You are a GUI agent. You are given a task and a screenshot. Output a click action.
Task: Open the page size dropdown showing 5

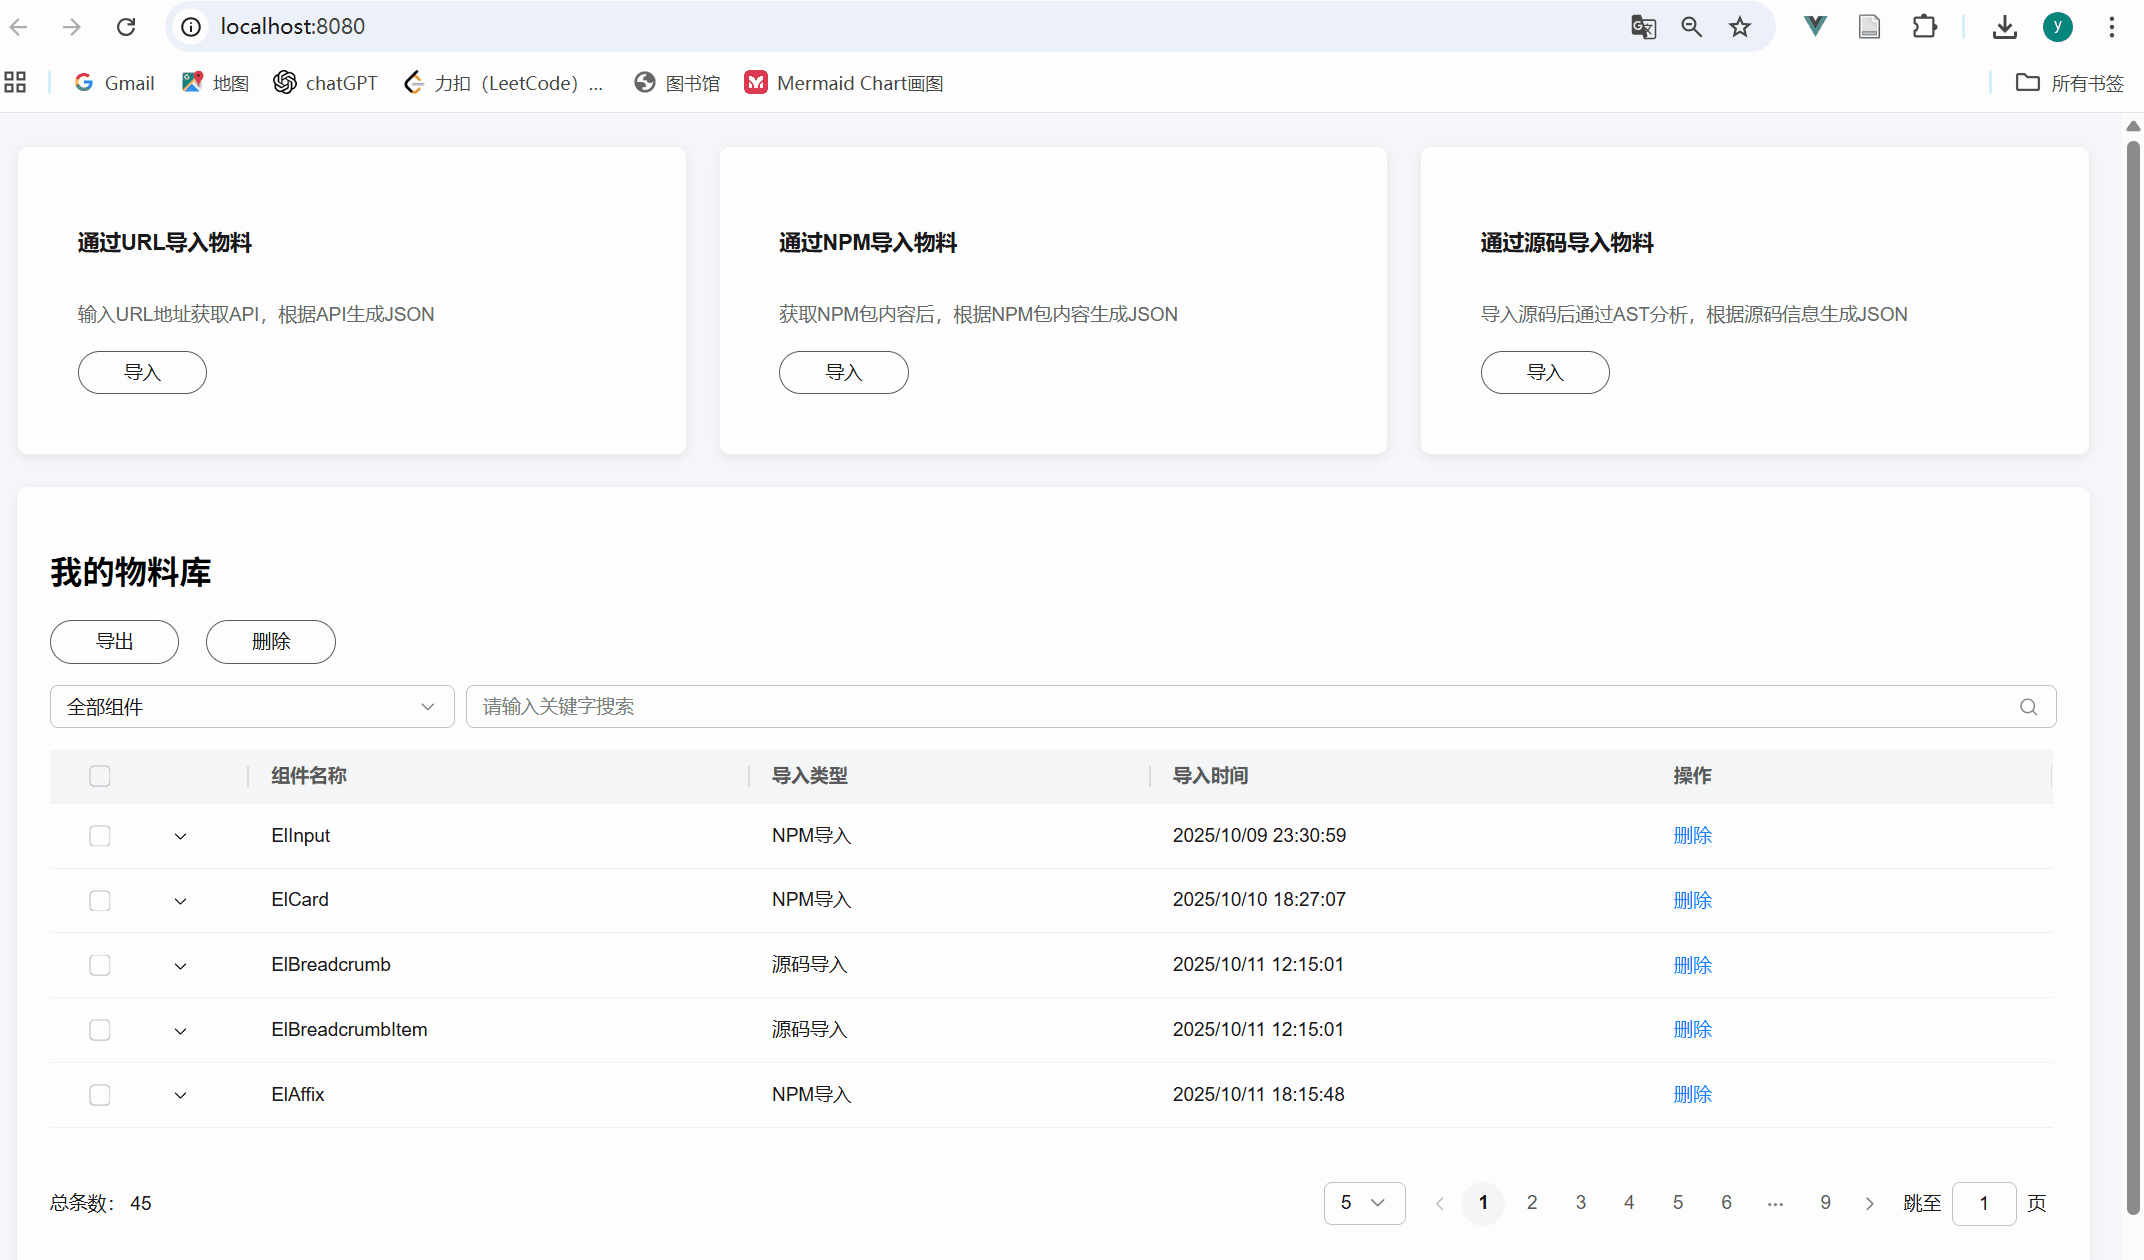[1364, 1203]
